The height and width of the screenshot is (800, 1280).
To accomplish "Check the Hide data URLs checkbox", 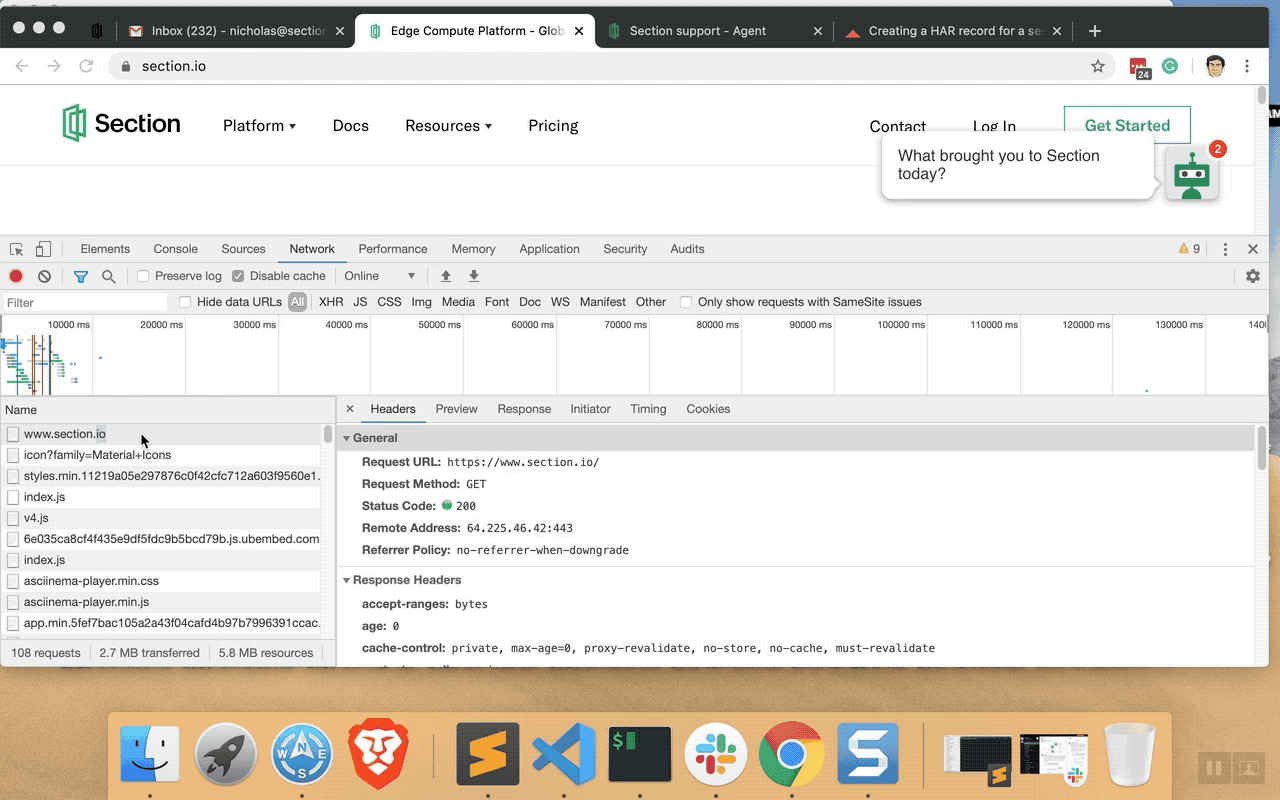I will [185, 302].
